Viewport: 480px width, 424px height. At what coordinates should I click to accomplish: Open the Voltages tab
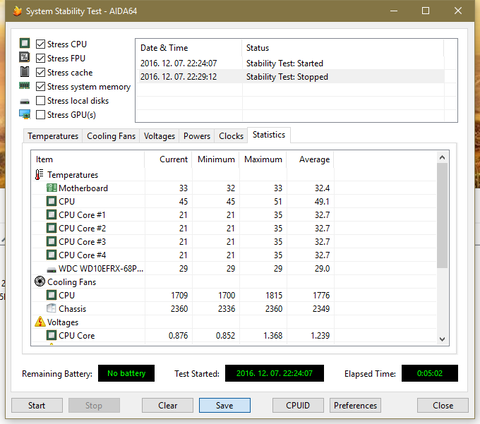[159, 136]
